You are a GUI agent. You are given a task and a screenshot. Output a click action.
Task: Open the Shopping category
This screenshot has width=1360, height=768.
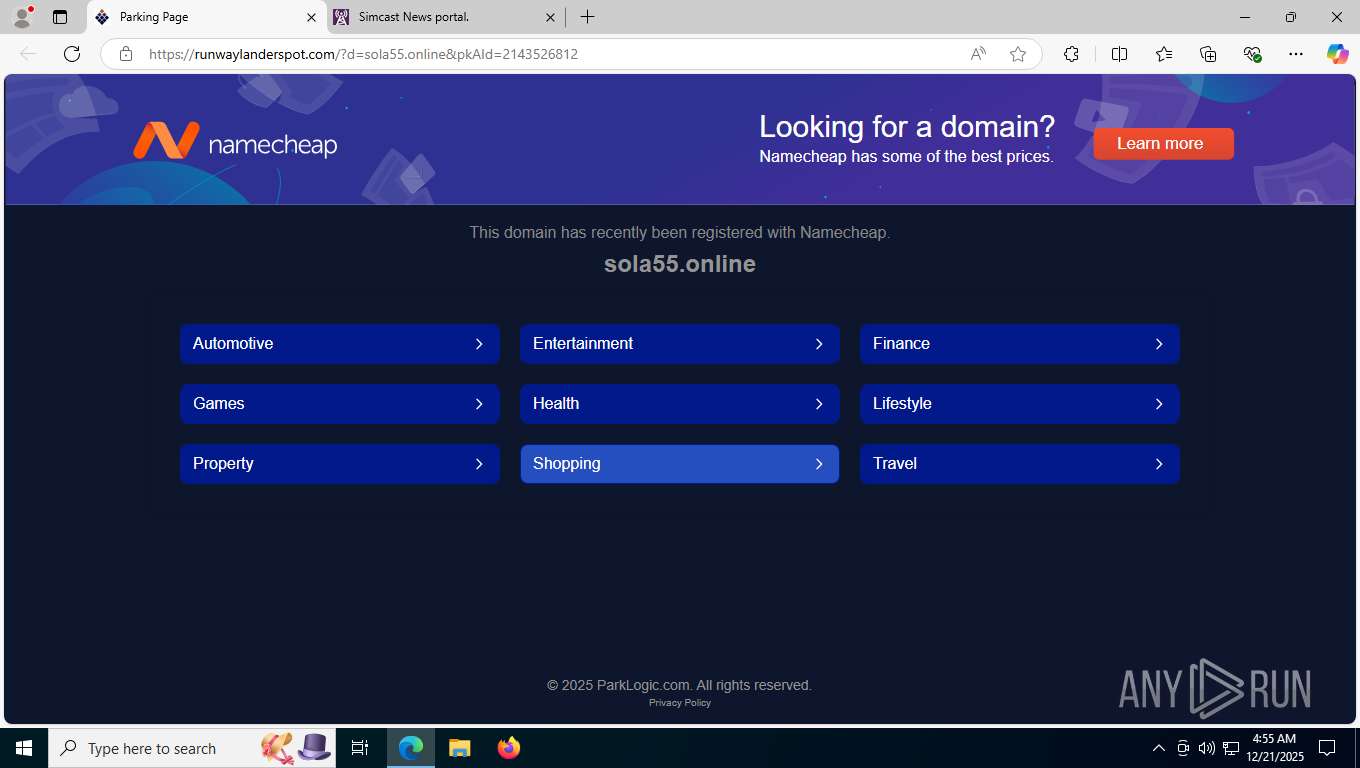[x=680, y=463]
